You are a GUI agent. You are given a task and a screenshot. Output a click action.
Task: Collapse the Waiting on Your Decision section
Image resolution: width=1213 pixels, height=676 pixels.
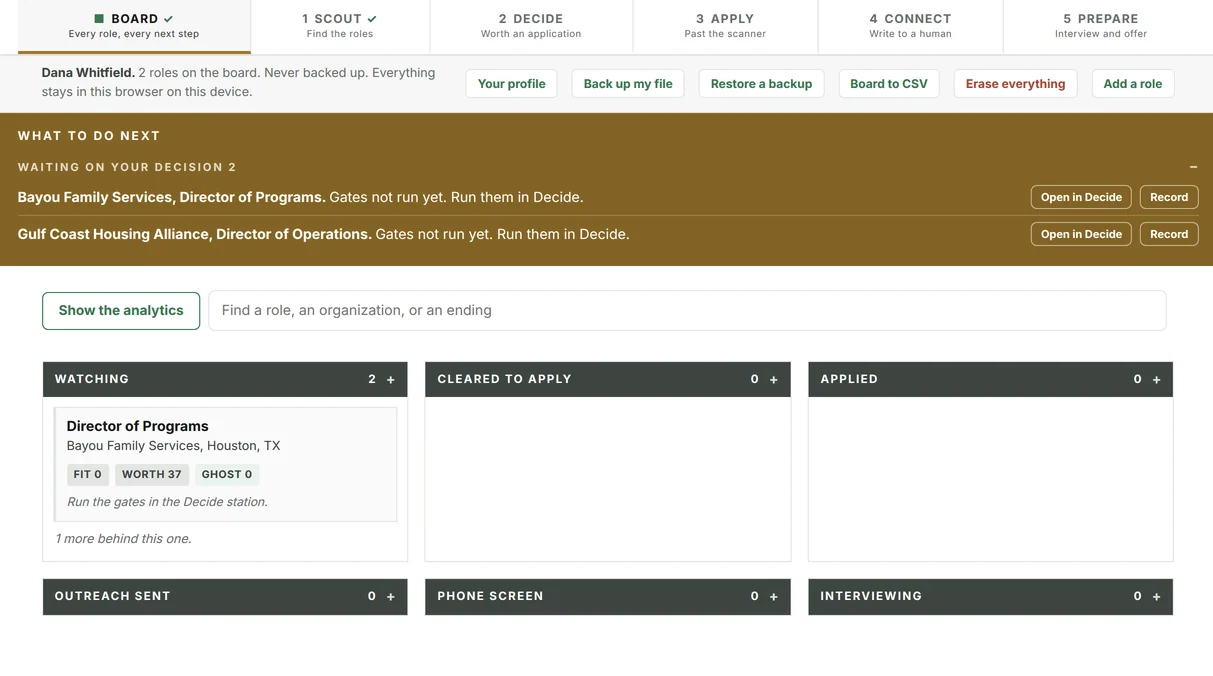pyautogui.click(x=1193, y=167)
